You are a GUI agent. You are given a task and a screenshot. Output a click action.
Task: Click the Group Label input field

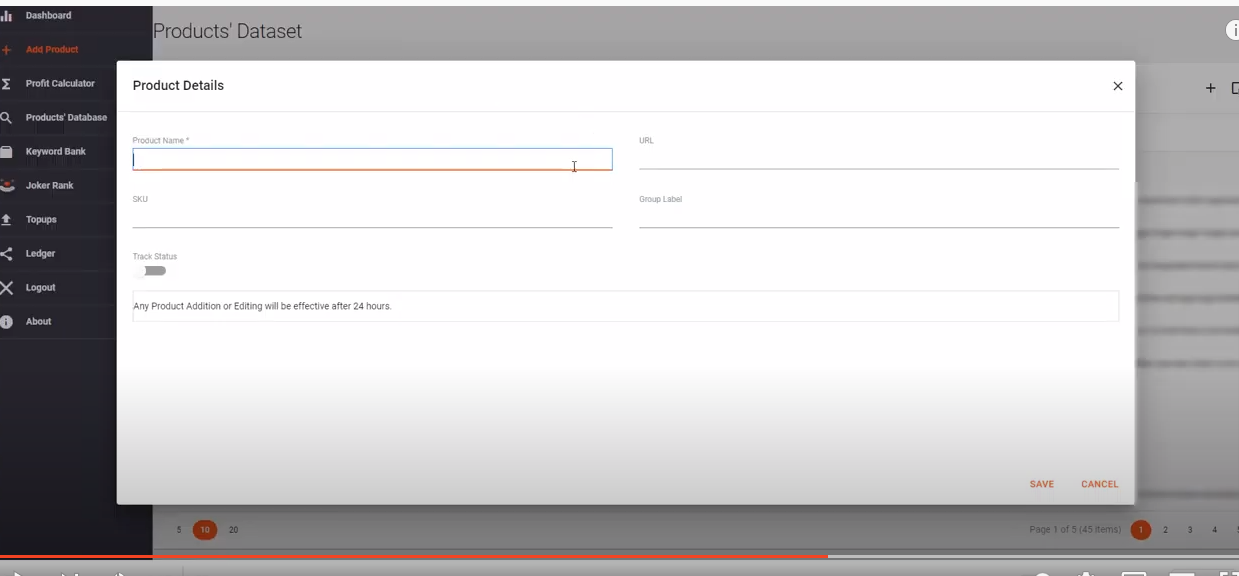point(879,217)
